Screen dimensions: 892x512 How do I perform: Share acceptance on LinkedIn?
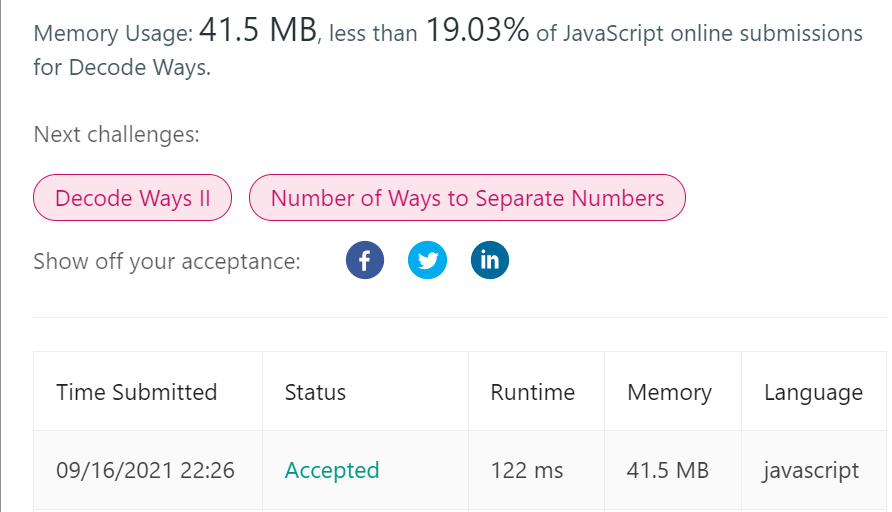tap(489, 261)
